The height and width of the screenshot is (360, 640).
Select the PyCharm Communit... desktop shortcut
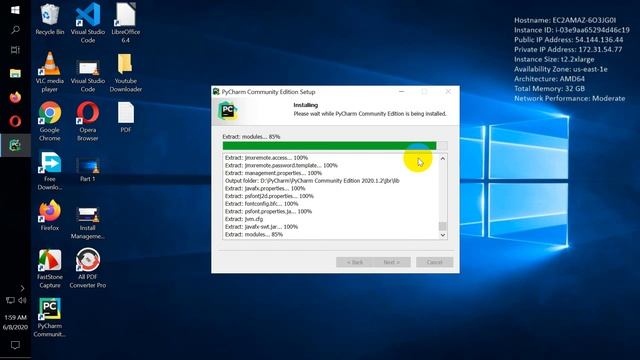click(x=49, y=317)
